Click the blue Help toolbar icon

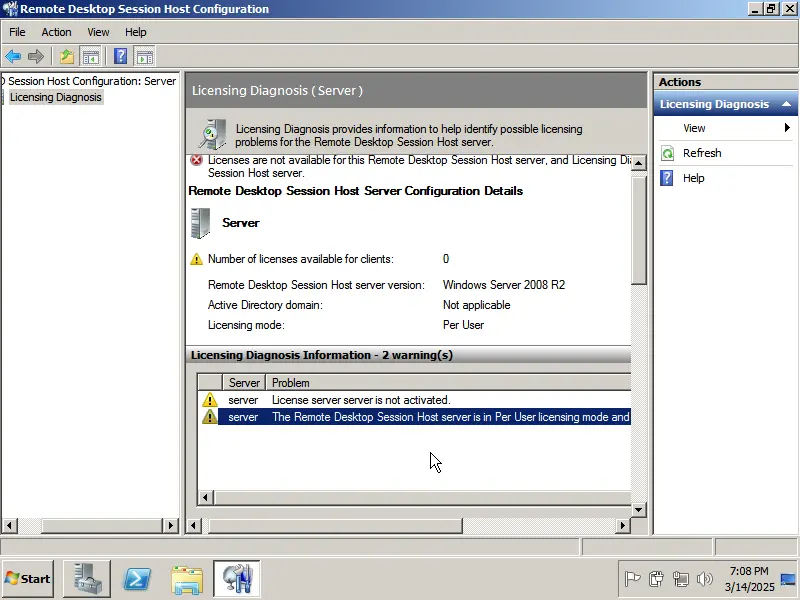pyautogui.click(x=121, y=56)
